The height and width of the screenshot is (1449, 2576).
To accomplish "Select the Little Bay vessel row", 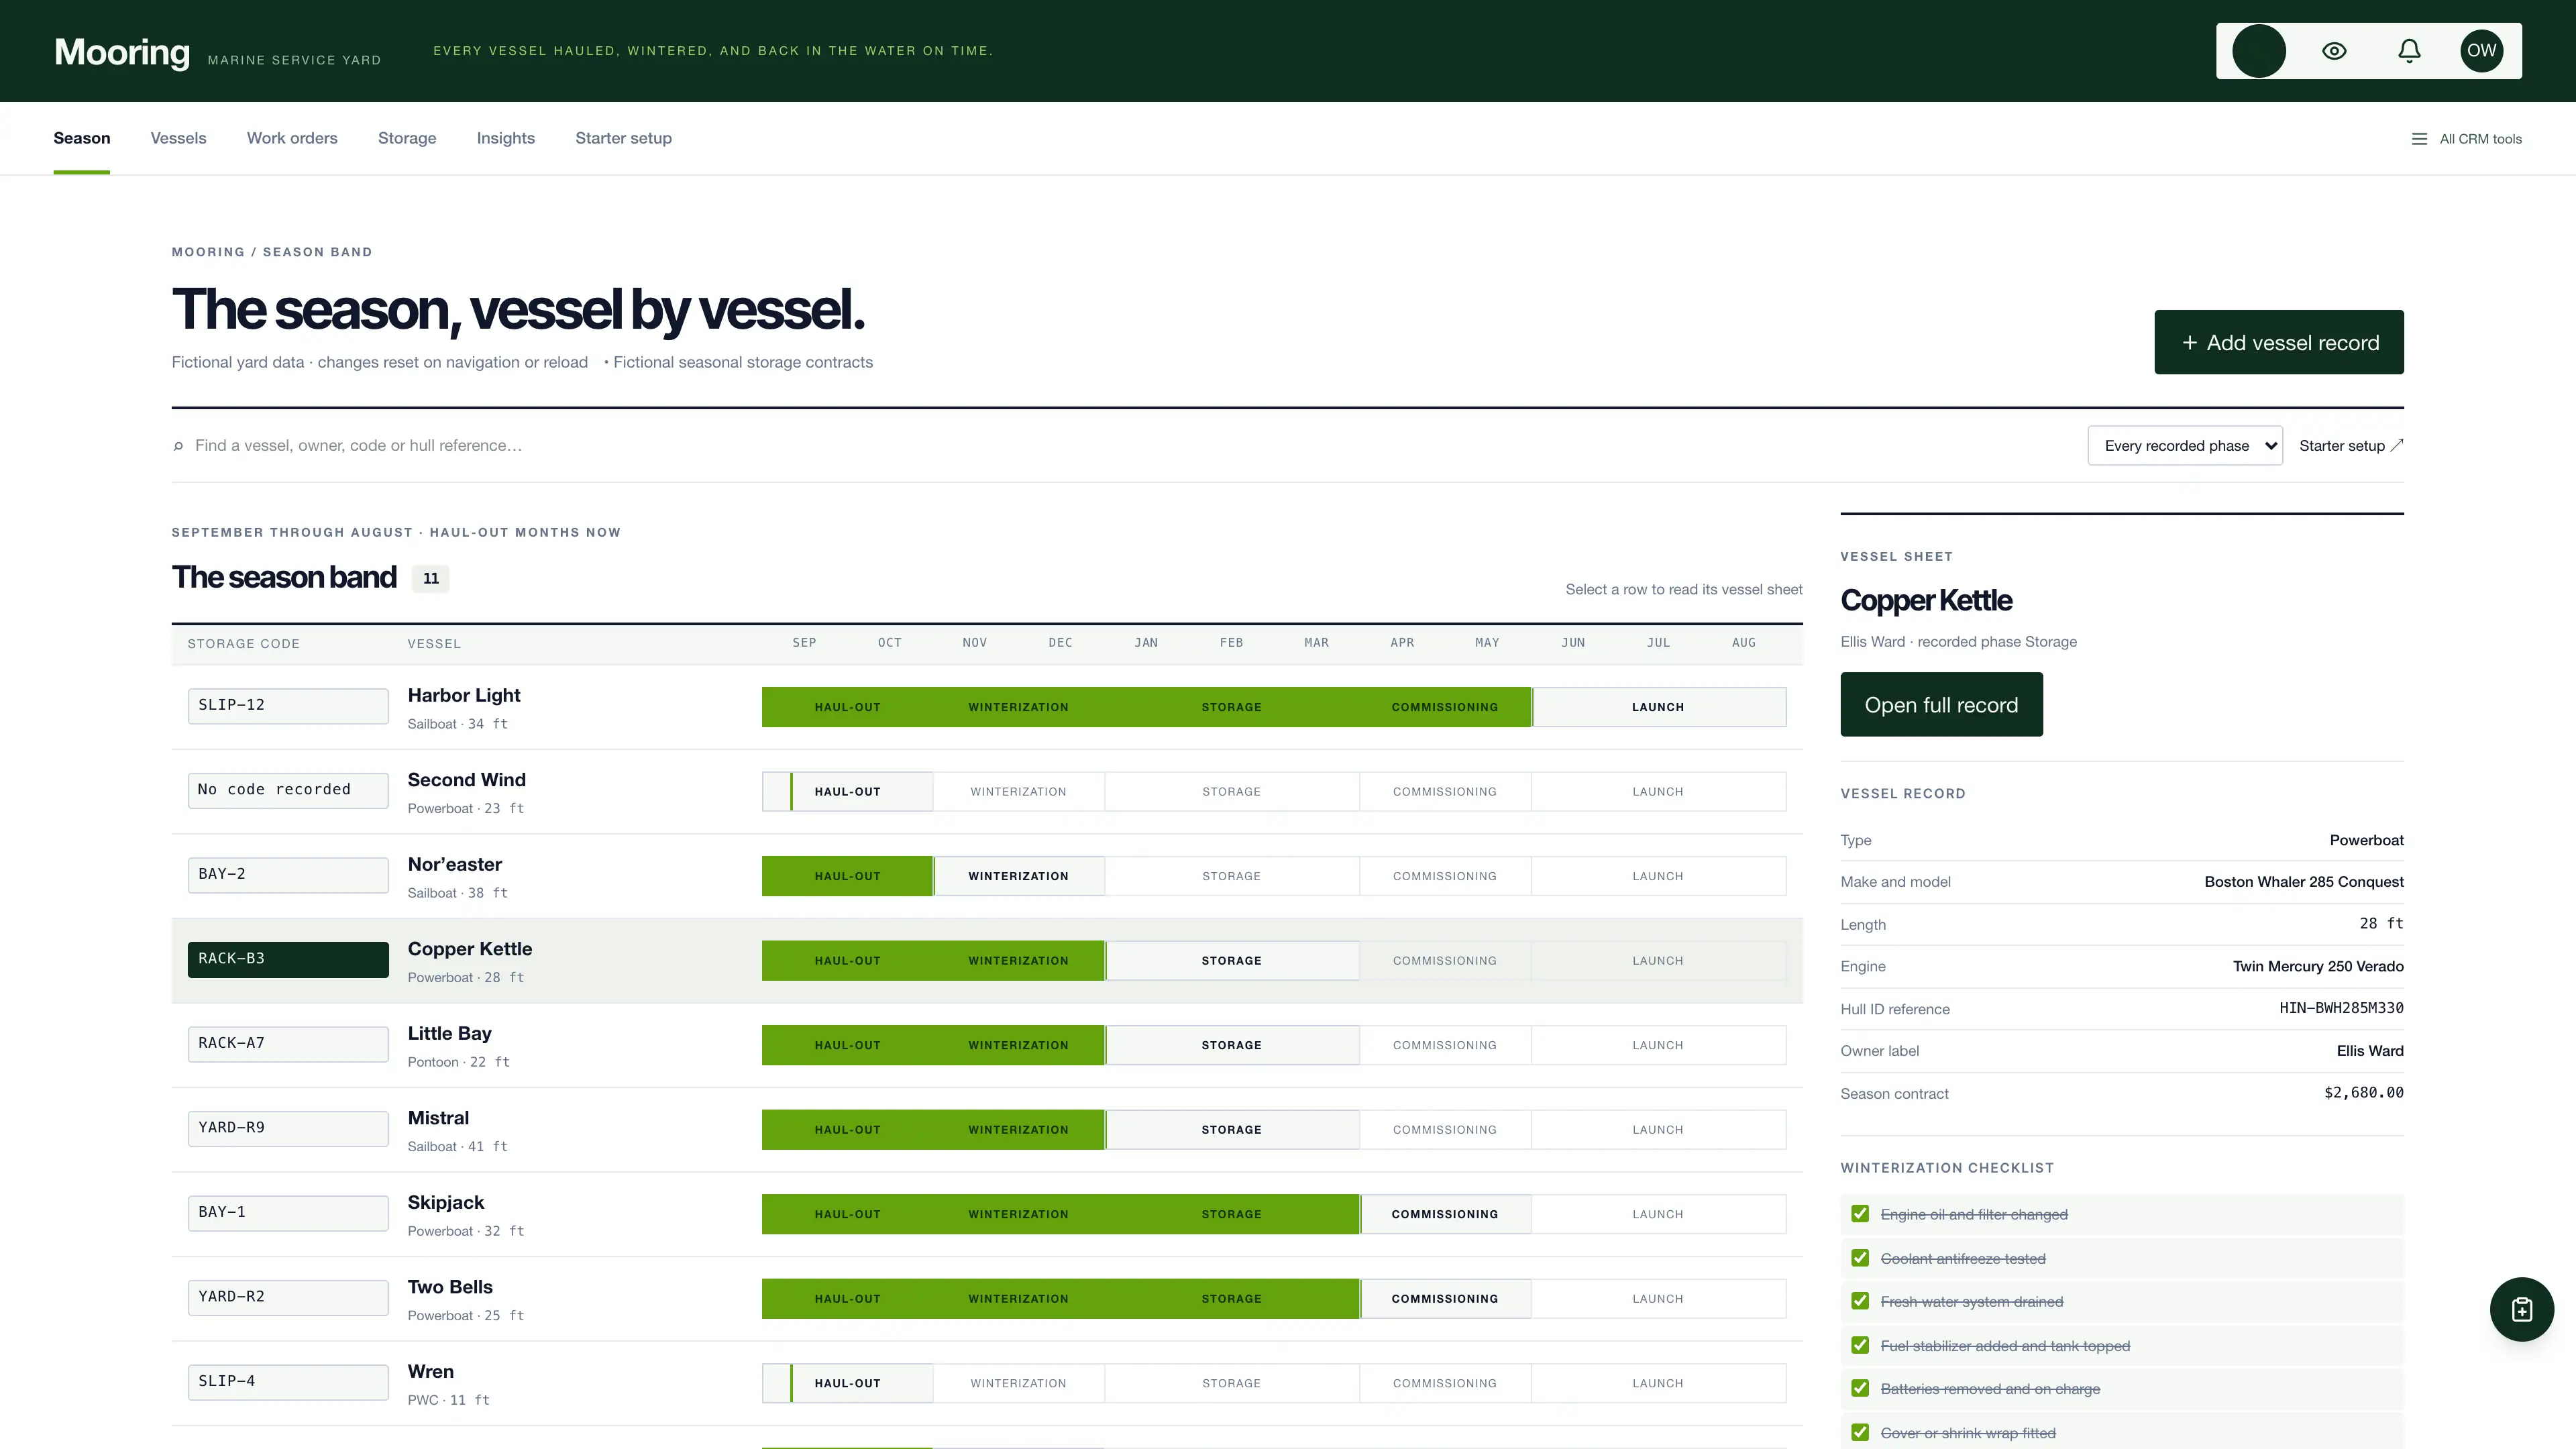I will (987, 1045).
